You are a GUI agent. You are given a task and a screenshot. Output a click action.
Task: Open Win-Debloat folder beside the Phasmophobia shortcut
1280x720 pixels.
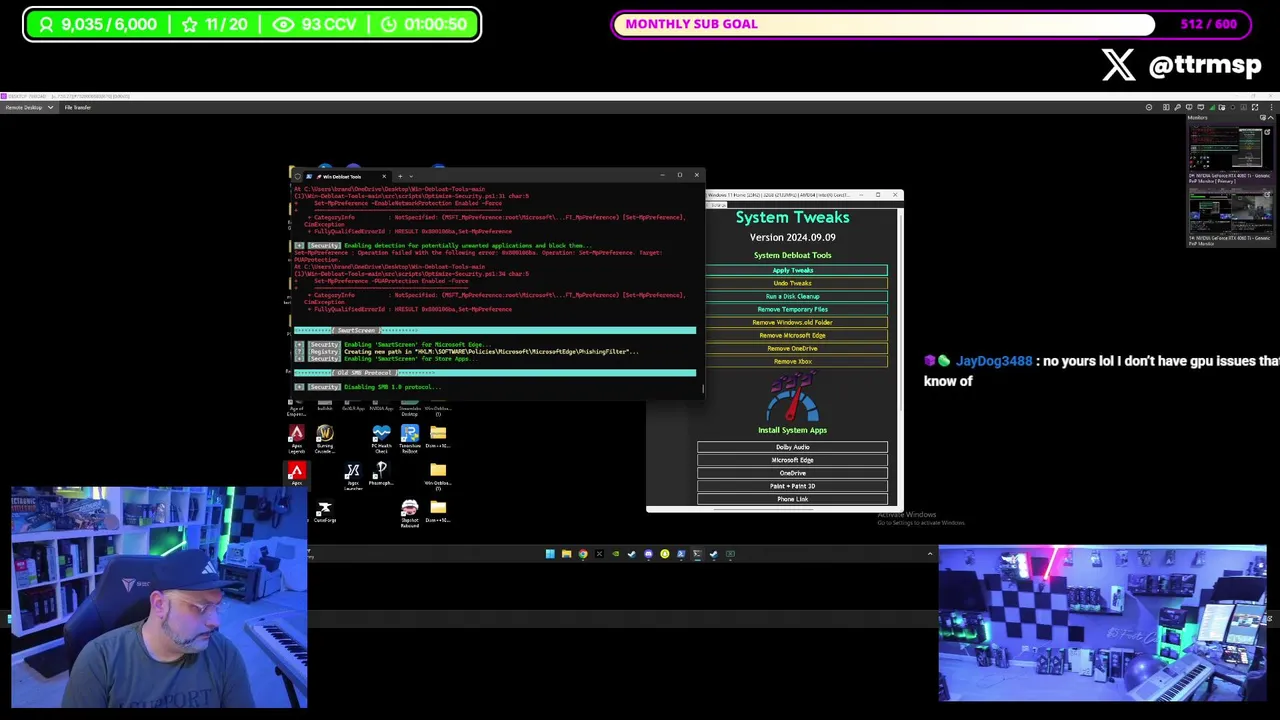tap(438, 476)
